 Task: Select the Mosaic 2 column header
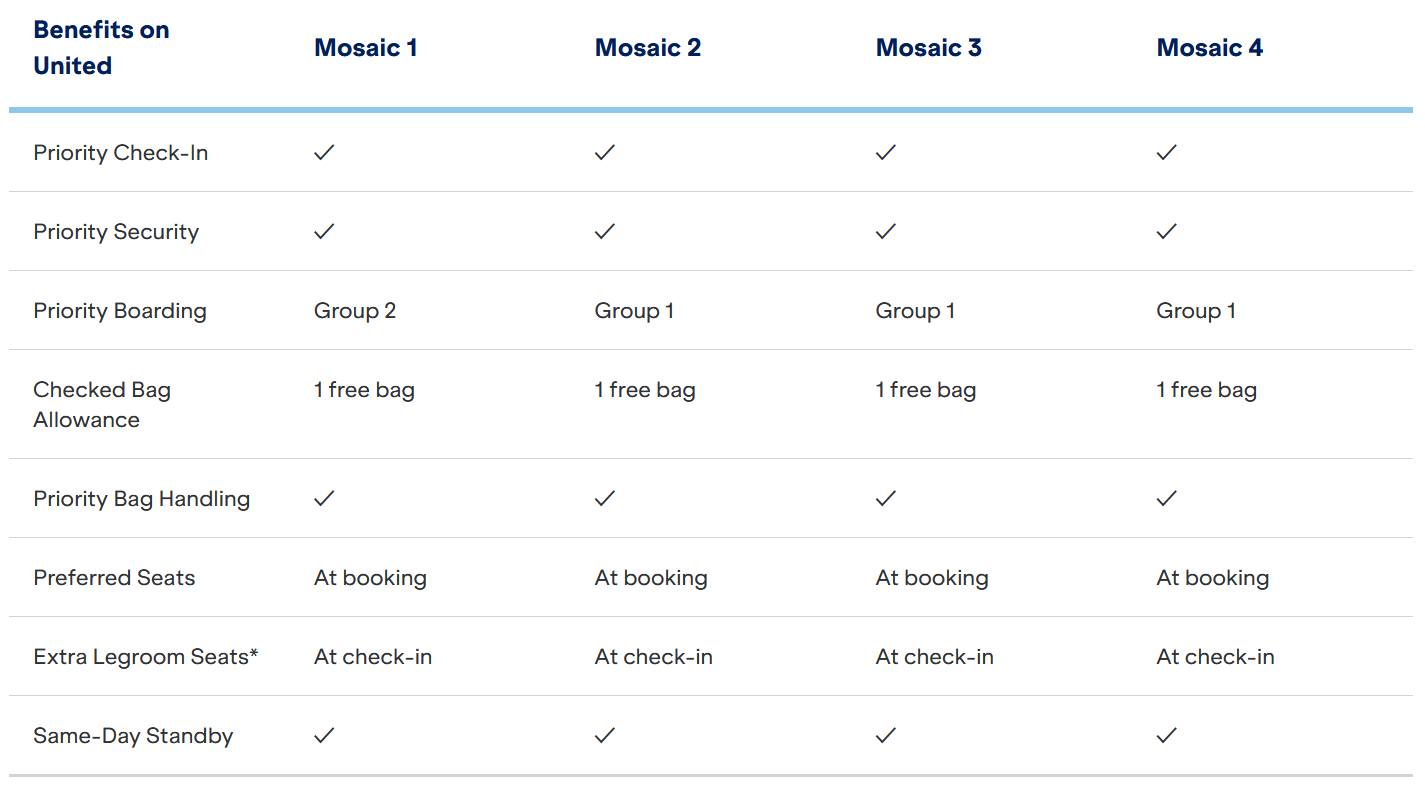(648, 47)
